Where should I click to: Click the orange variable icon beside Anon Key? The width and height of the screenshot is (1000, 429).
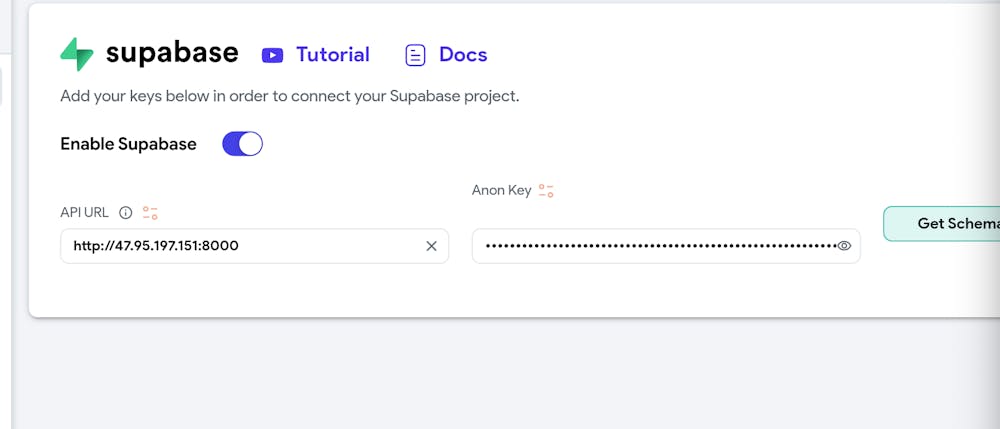point(546,191)
